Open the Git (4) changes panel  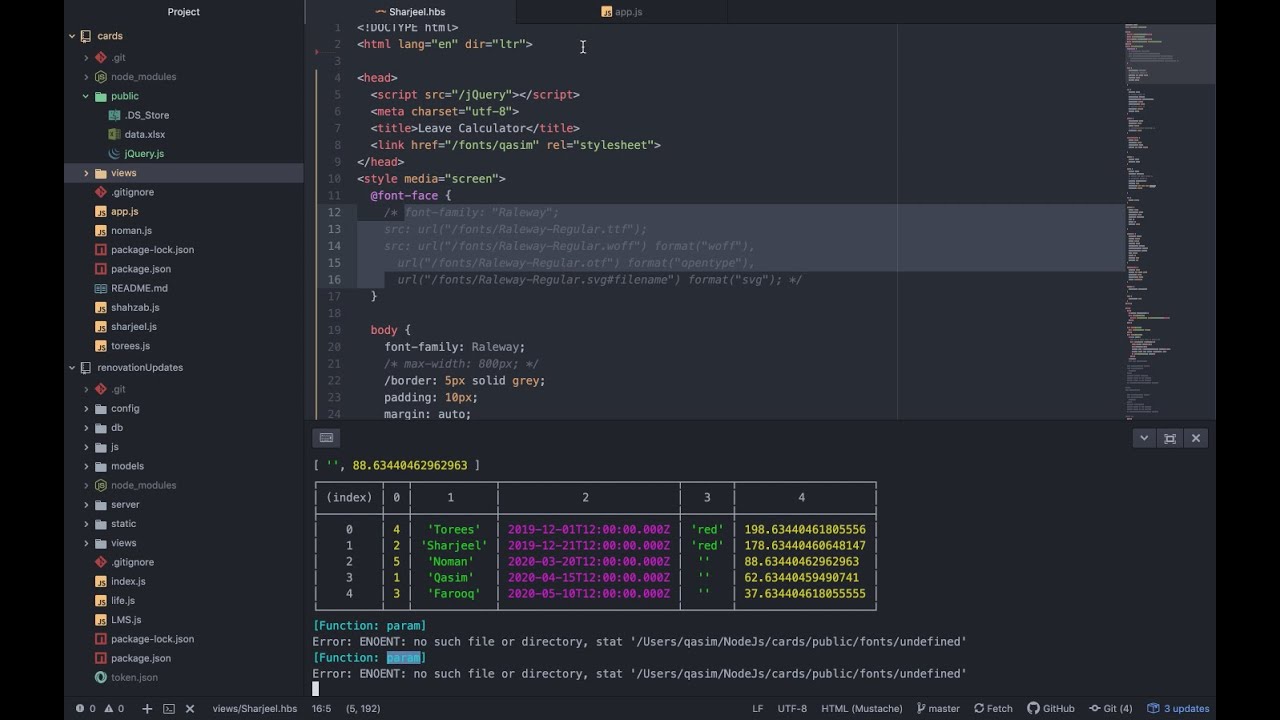point(1110,708)
